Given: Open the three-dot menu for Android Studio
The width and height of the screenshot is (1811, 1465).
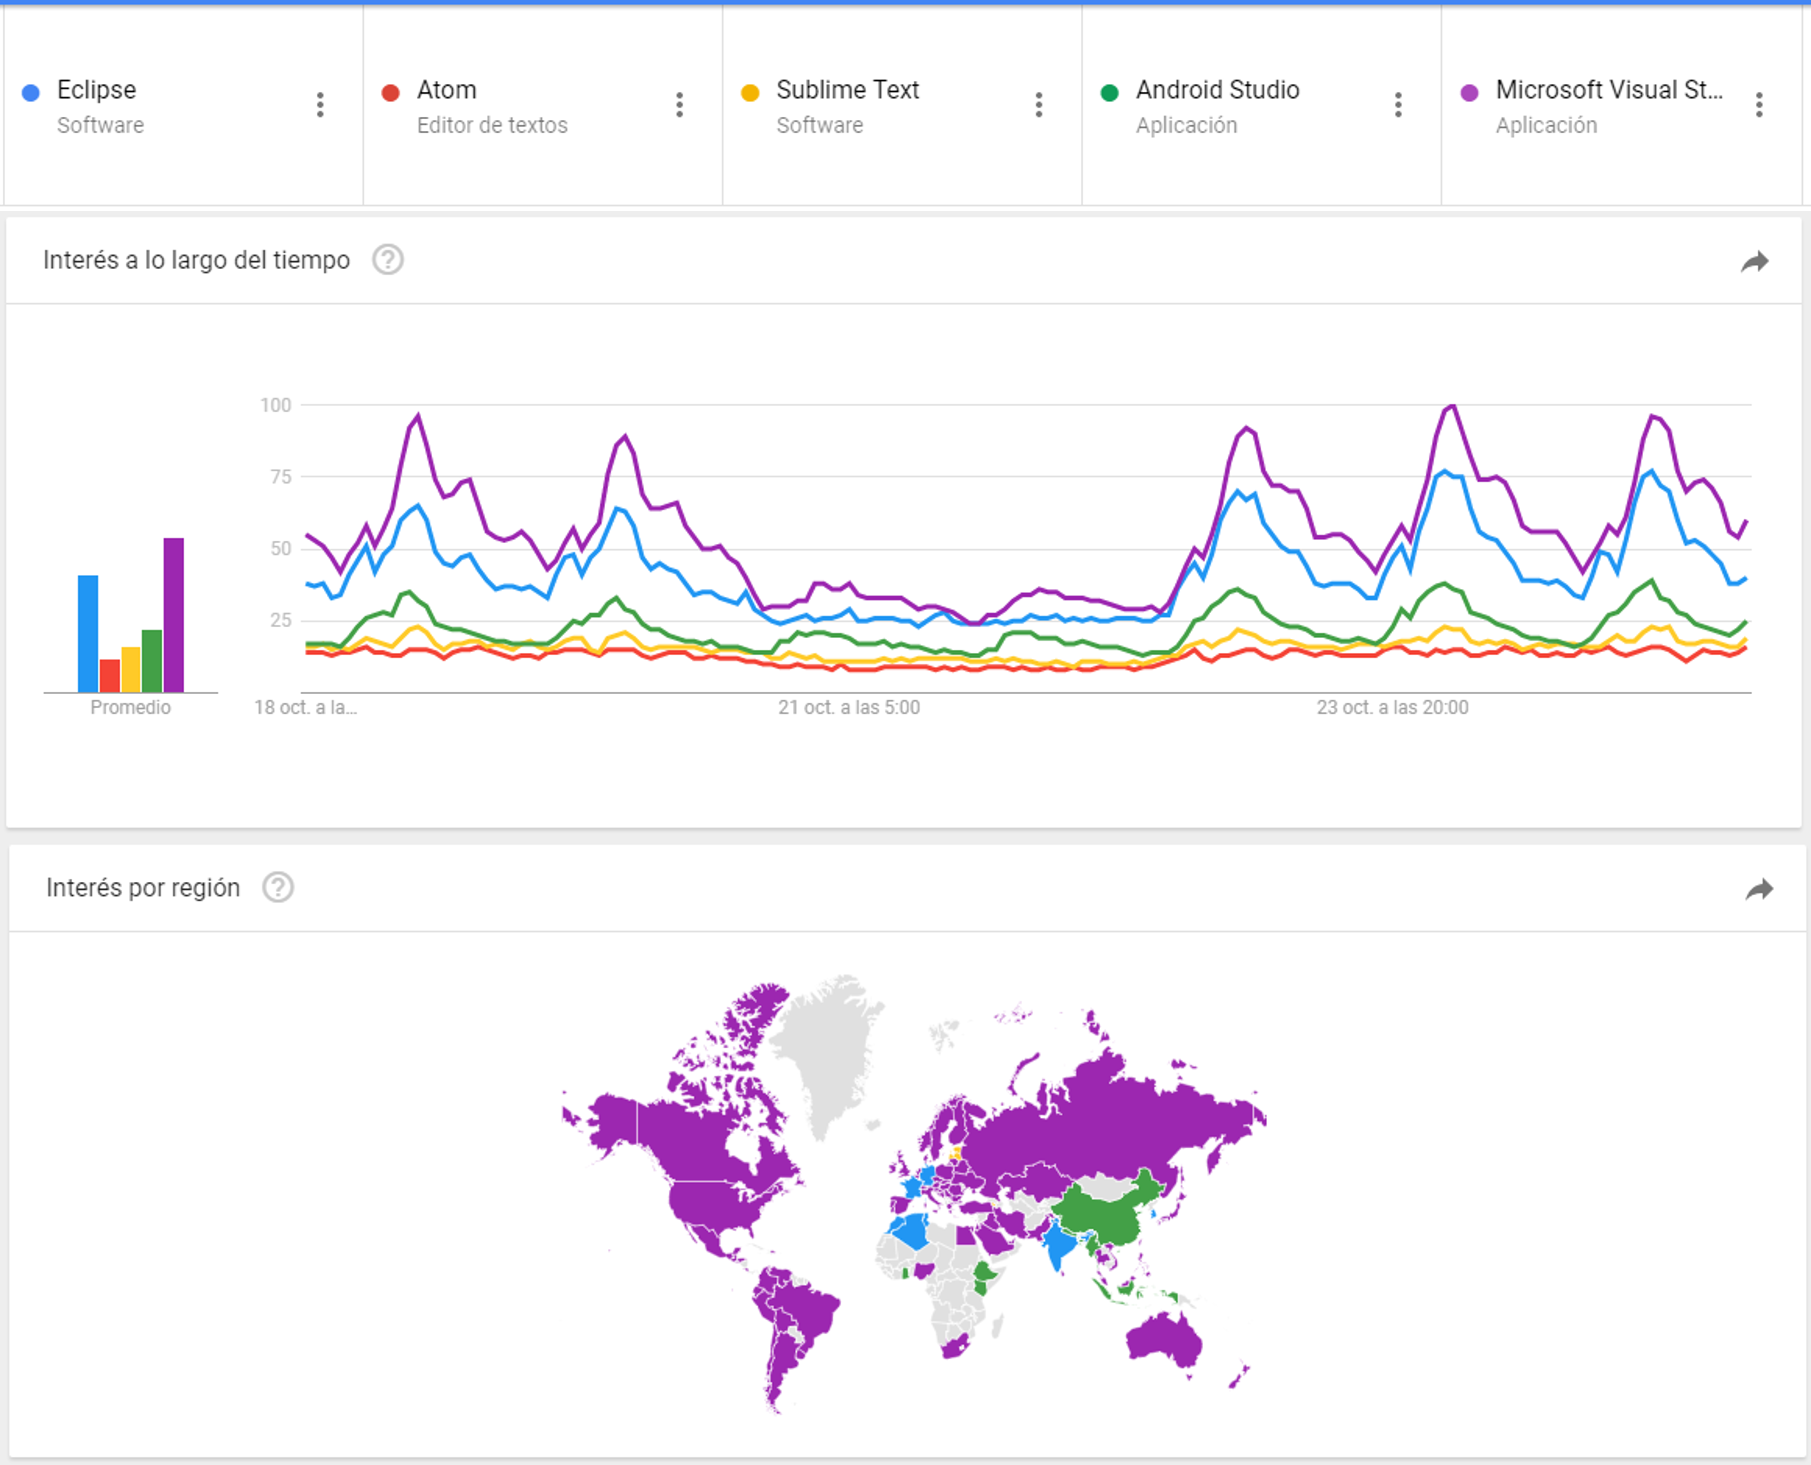Looking at the screenshot, I should coord(1398,105).
